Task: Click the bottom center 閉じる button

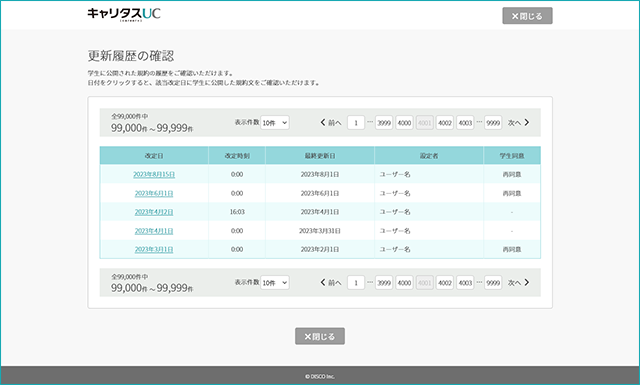Action: 320,336
